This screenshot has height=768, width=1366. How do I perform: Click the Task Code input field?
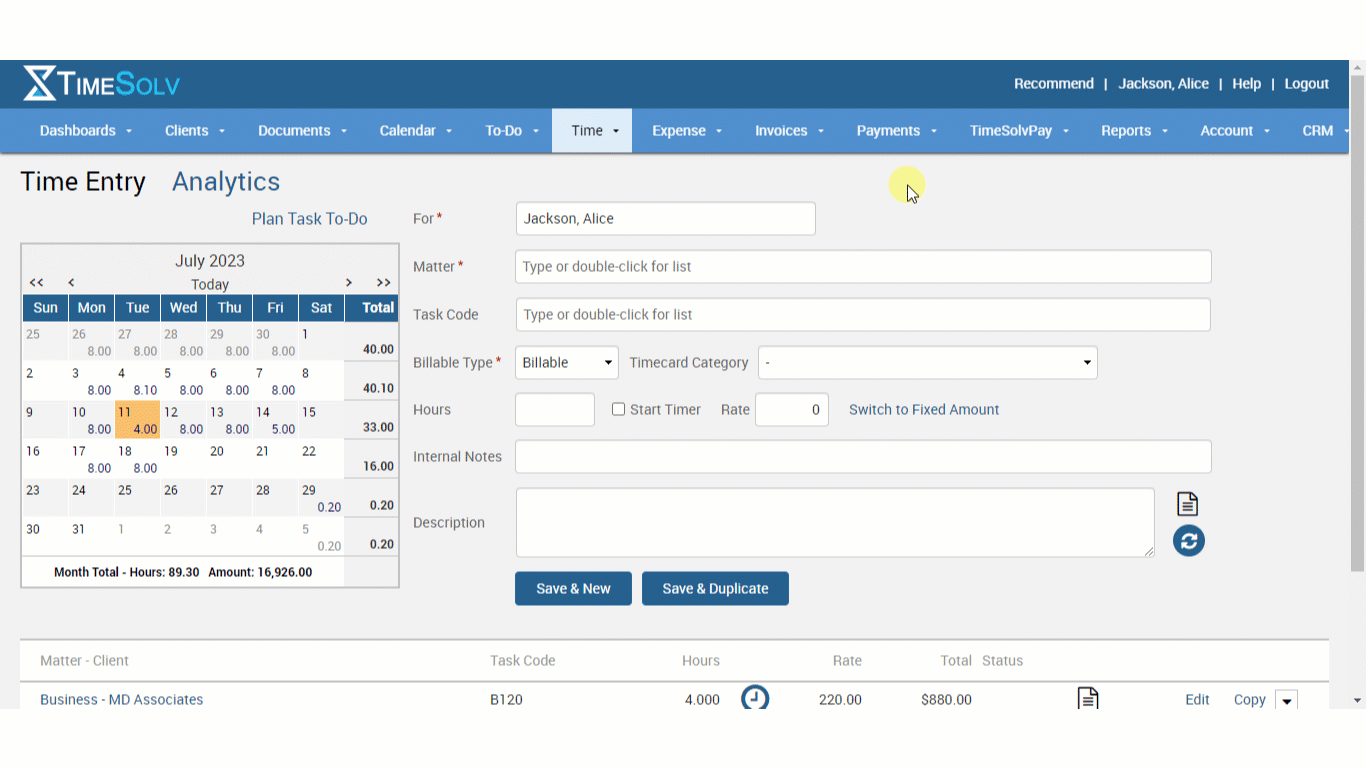(x=863, y=315)
